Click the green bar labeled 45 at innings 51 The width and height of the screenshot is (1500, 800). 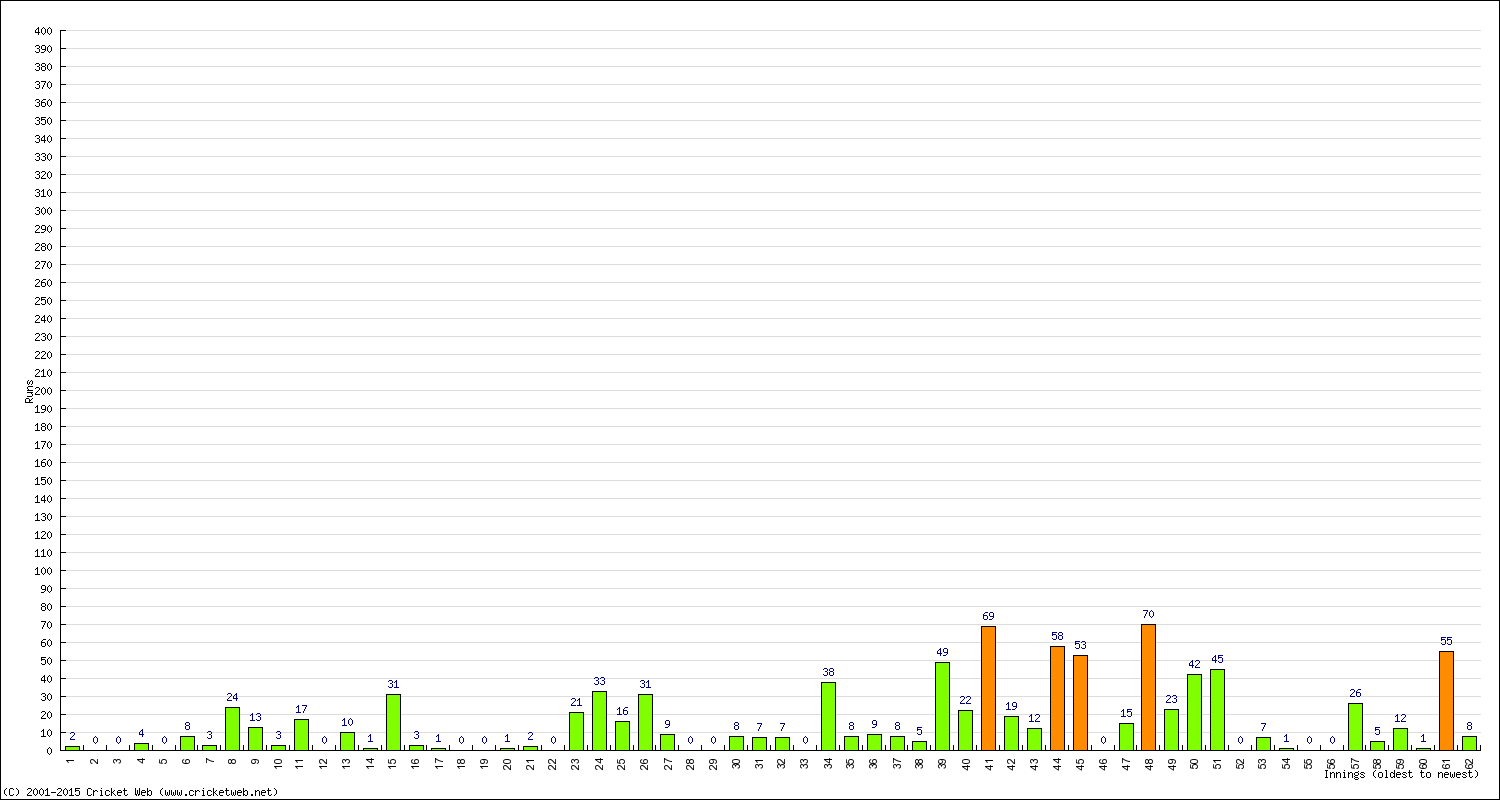(x=1217, y=709)
